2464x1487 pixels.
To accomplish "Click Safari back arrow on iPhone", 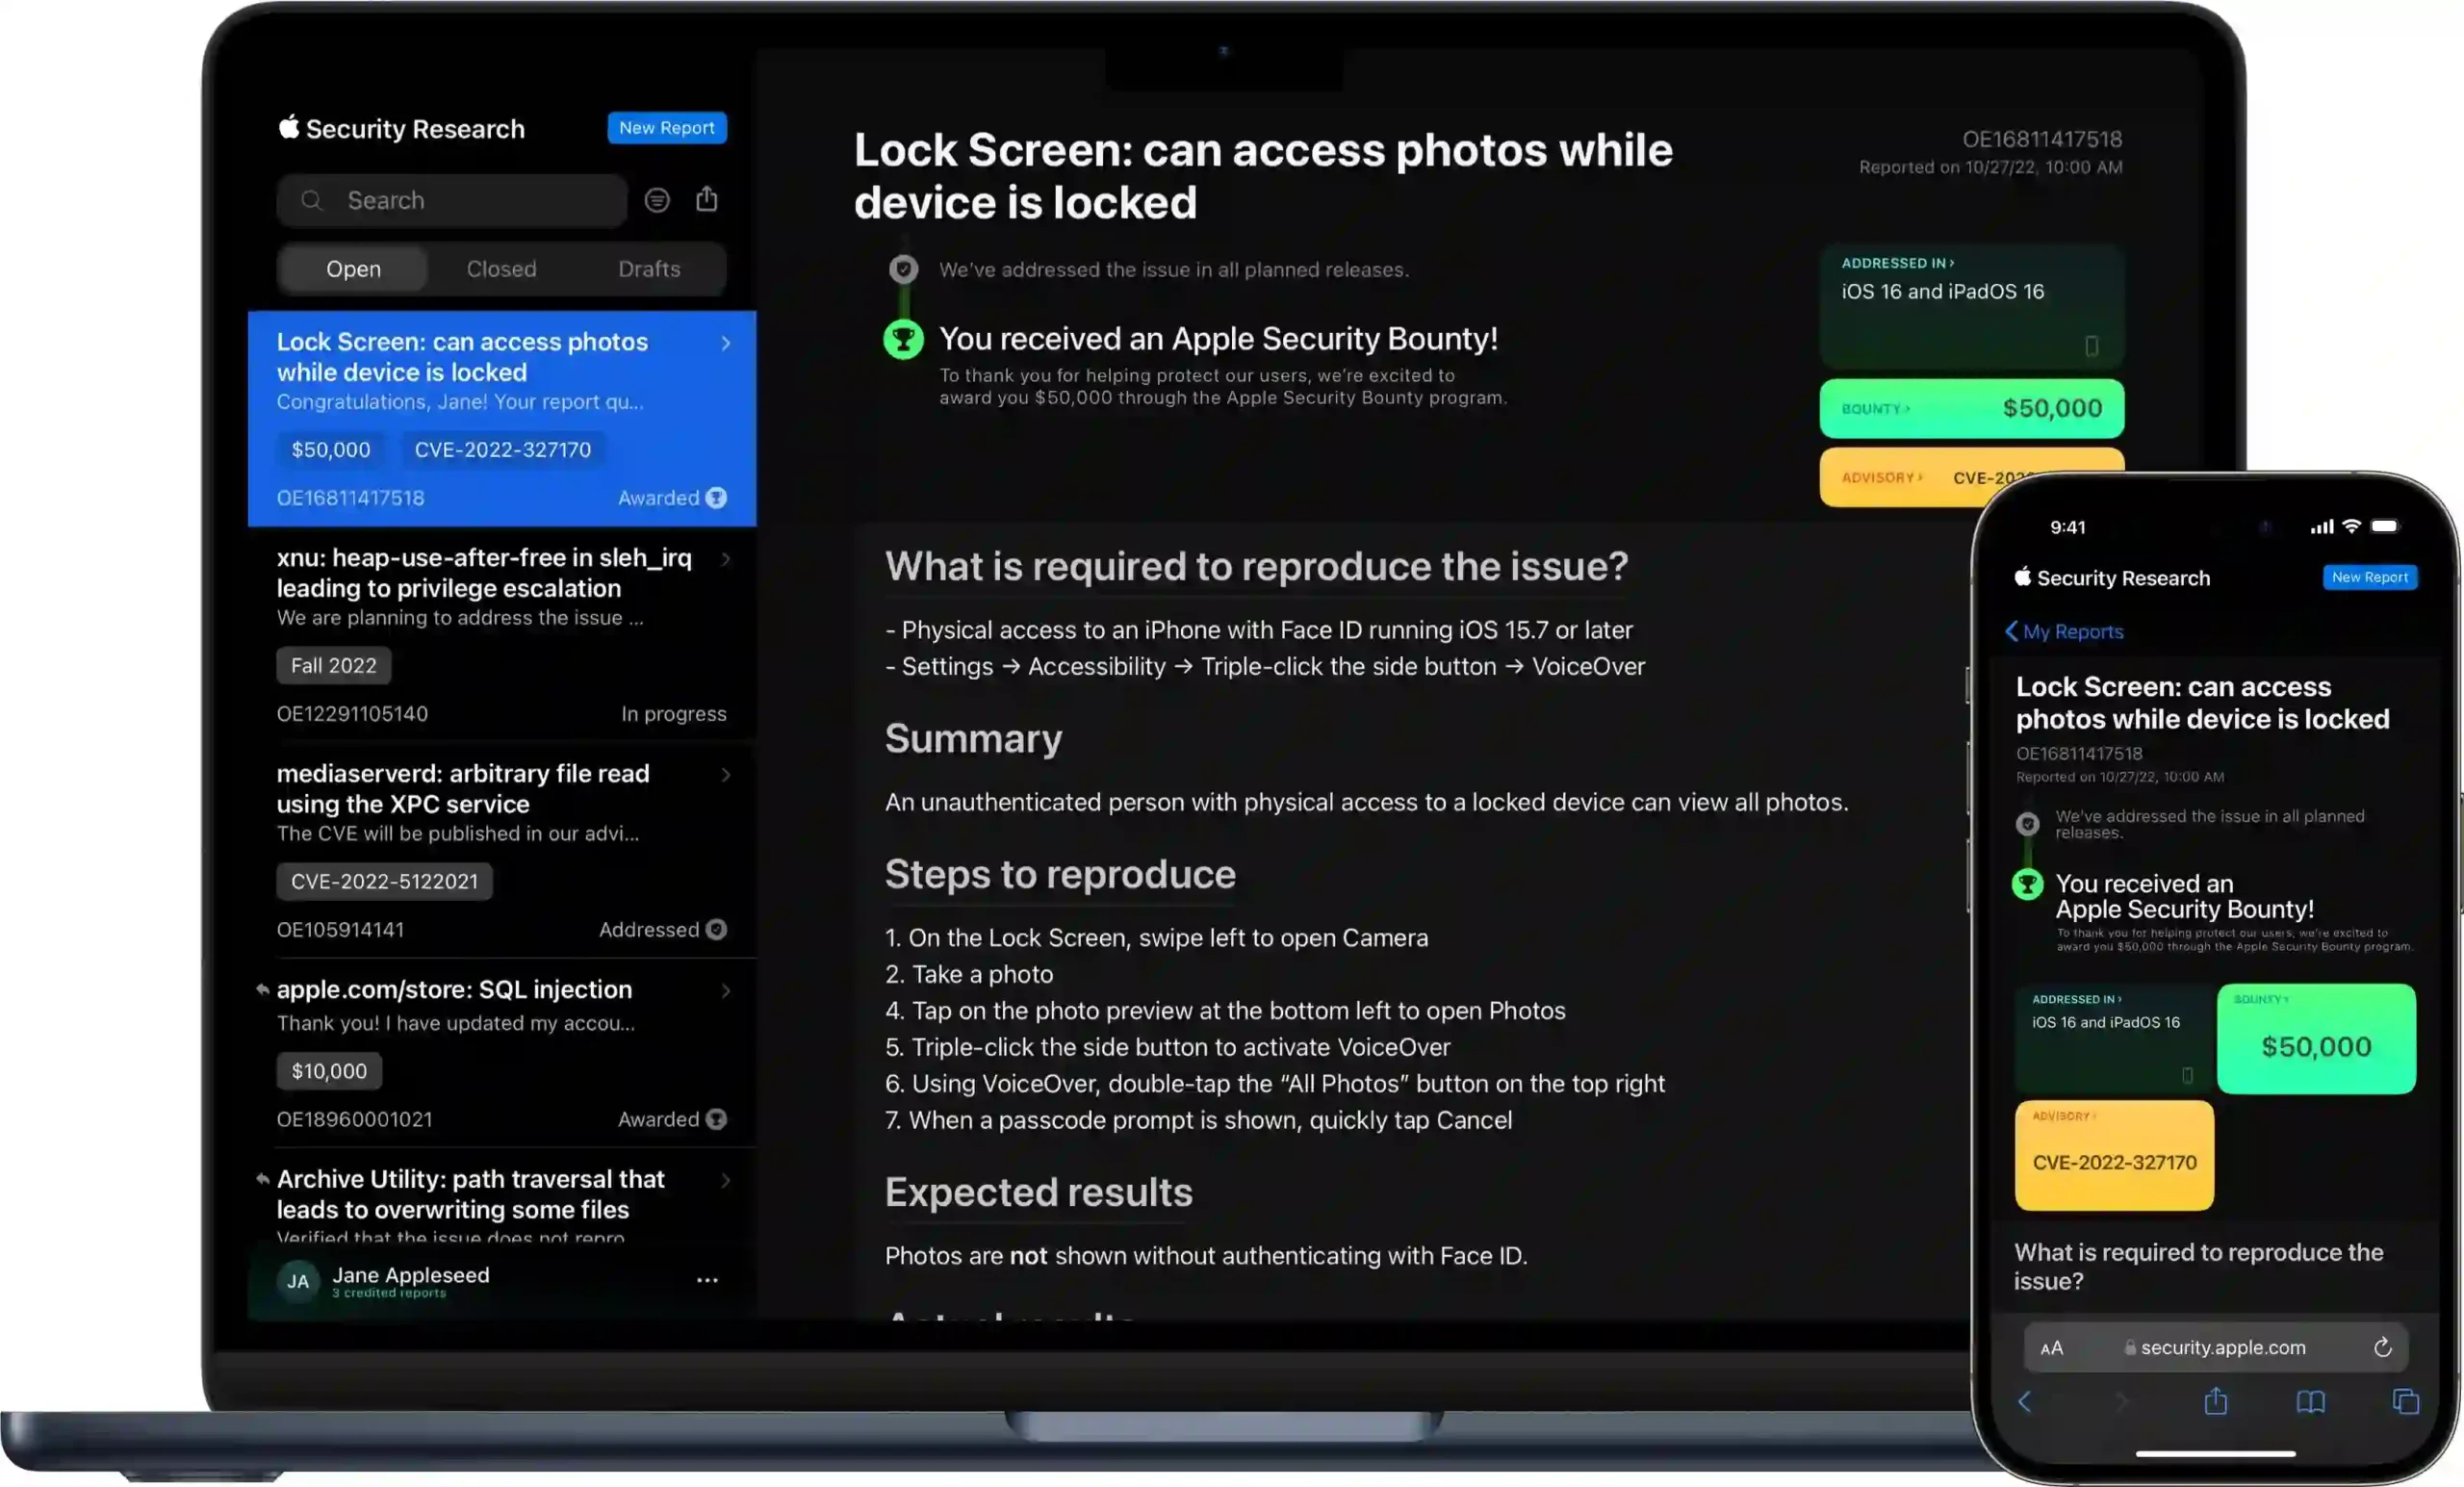I will tap(2025, 1402).
